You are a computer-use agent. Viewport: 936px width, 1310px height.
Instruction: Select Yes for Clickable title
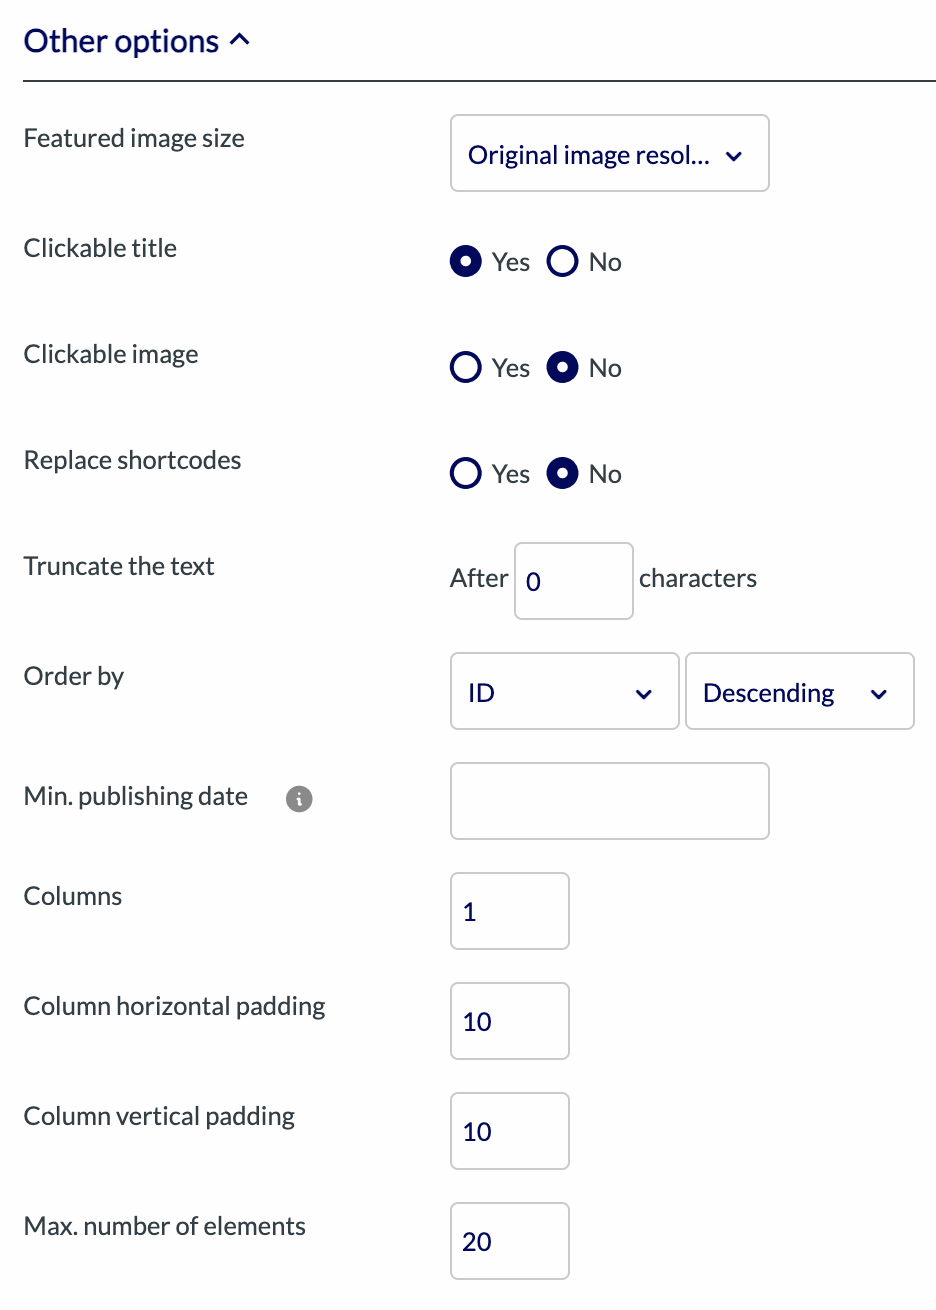click(466, 262)
